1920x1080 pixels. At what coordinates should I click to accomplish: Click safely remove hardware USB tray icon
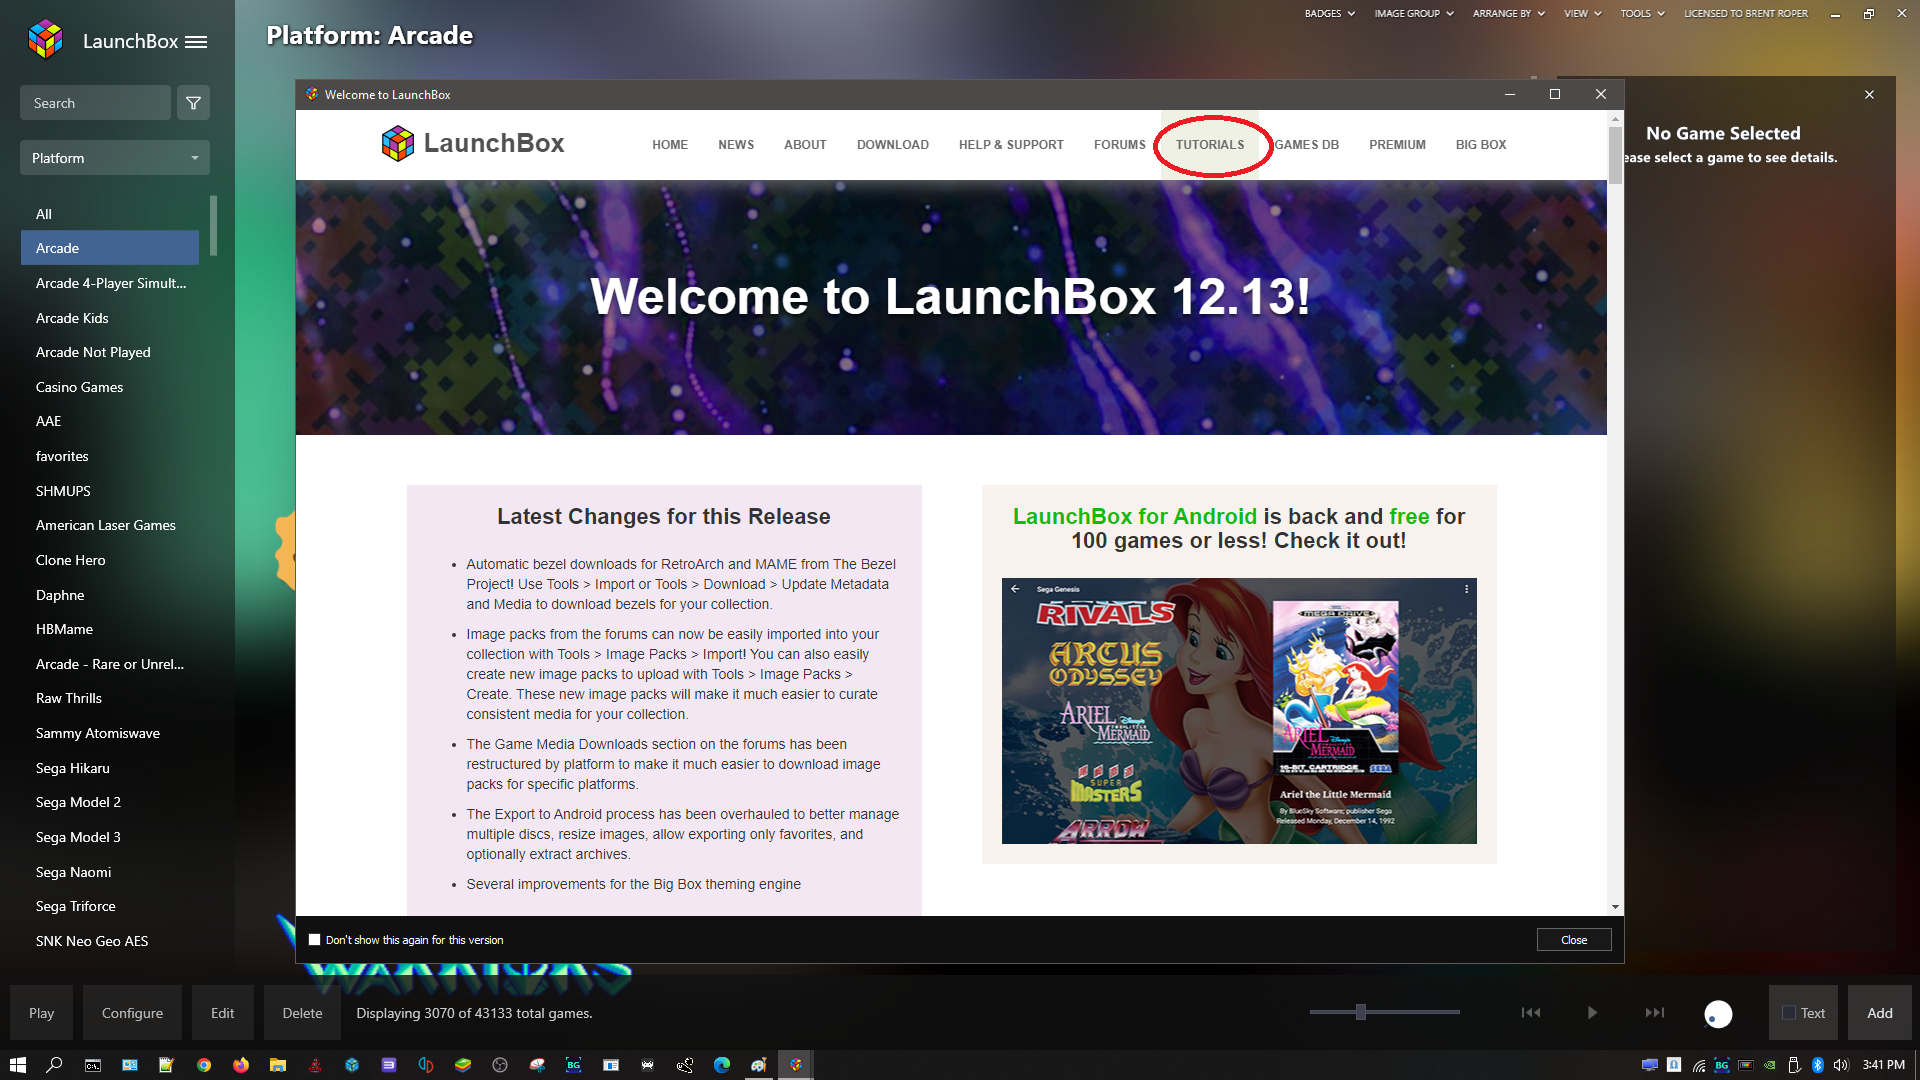[x=1794, y=1065]
